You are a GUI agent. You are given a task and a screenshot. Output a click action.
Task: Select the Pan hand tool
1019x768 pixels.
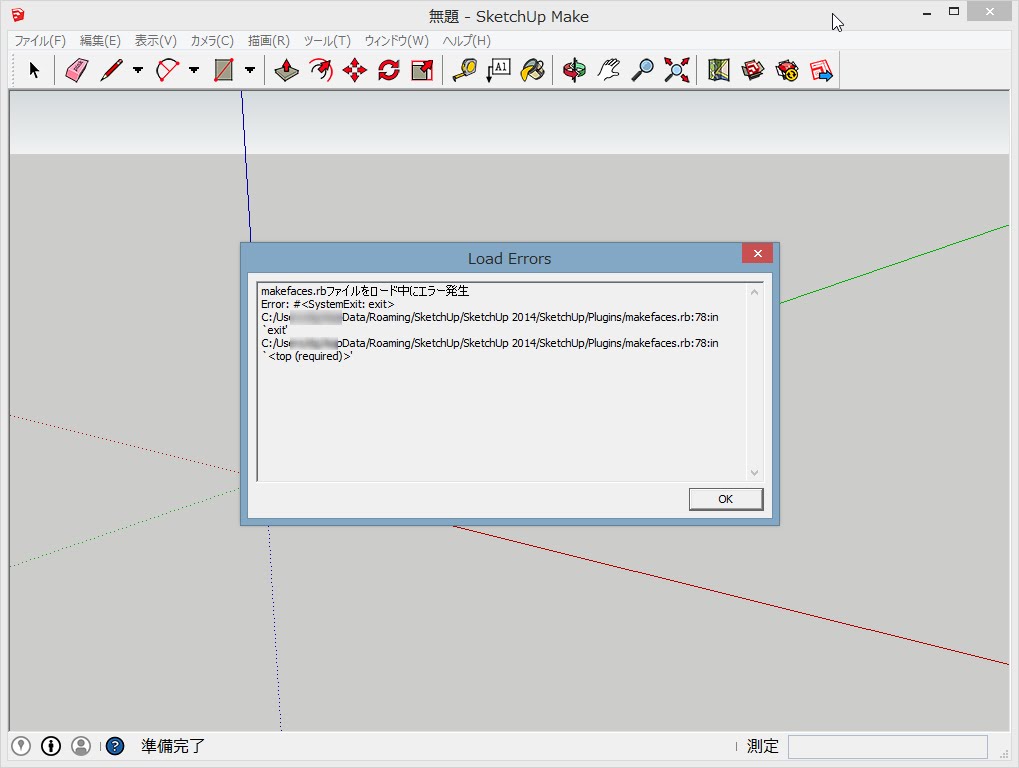tap(609, 70)
